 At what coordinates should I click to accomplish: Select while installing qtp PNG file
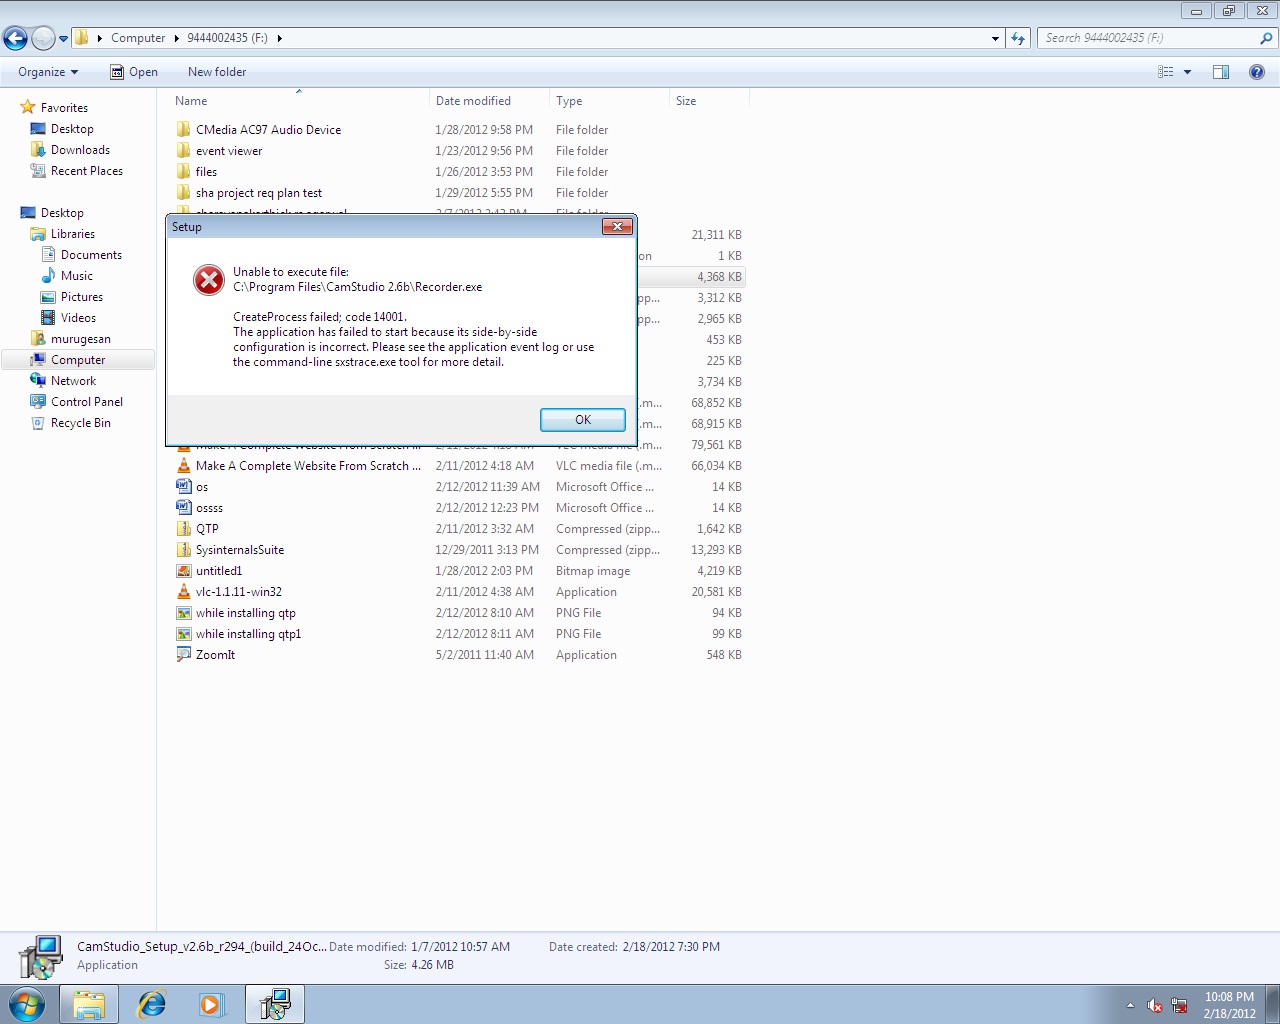tap(246, 613)
